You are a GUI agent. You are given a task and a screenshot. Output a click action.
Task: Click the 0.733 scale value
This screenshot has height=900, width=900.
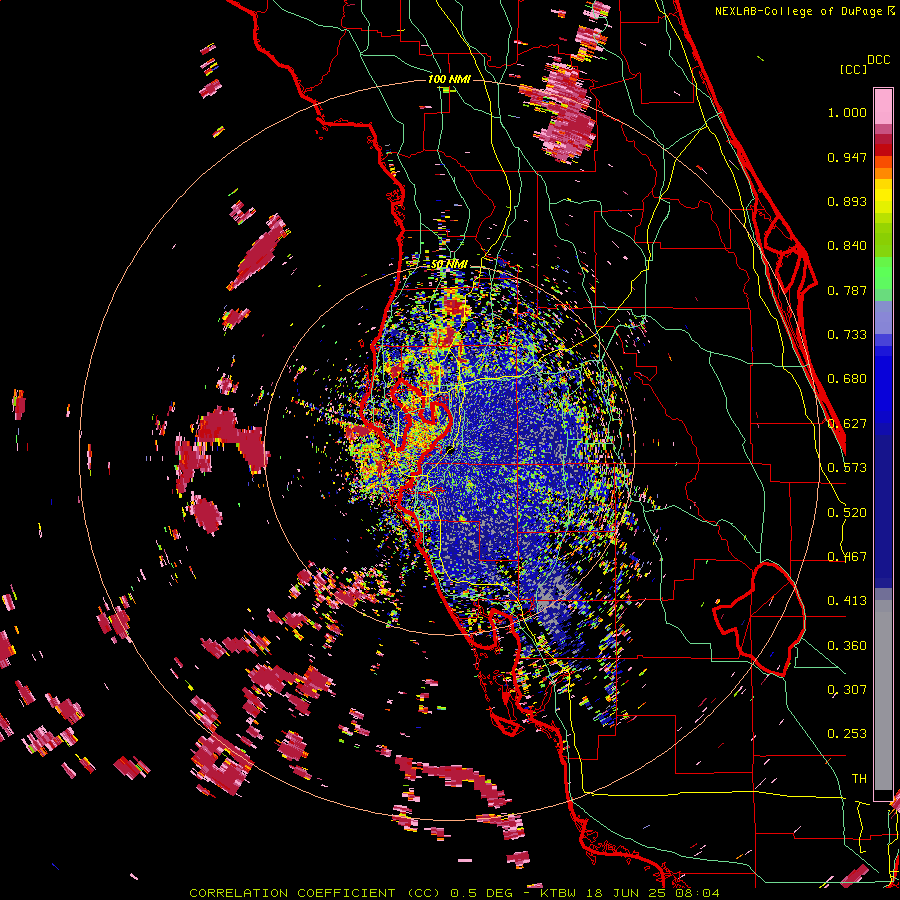847,335
